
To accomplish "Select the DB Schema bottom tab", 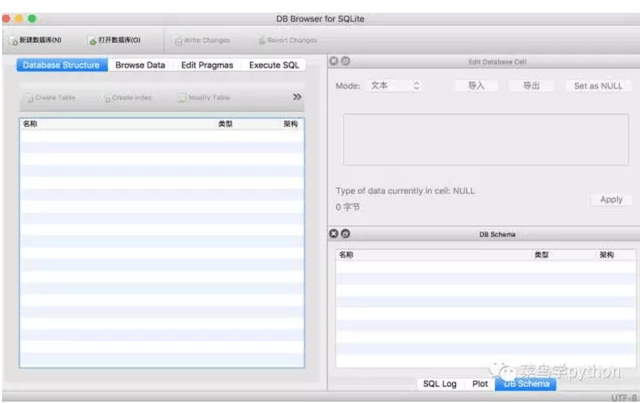I will [526, 384].
